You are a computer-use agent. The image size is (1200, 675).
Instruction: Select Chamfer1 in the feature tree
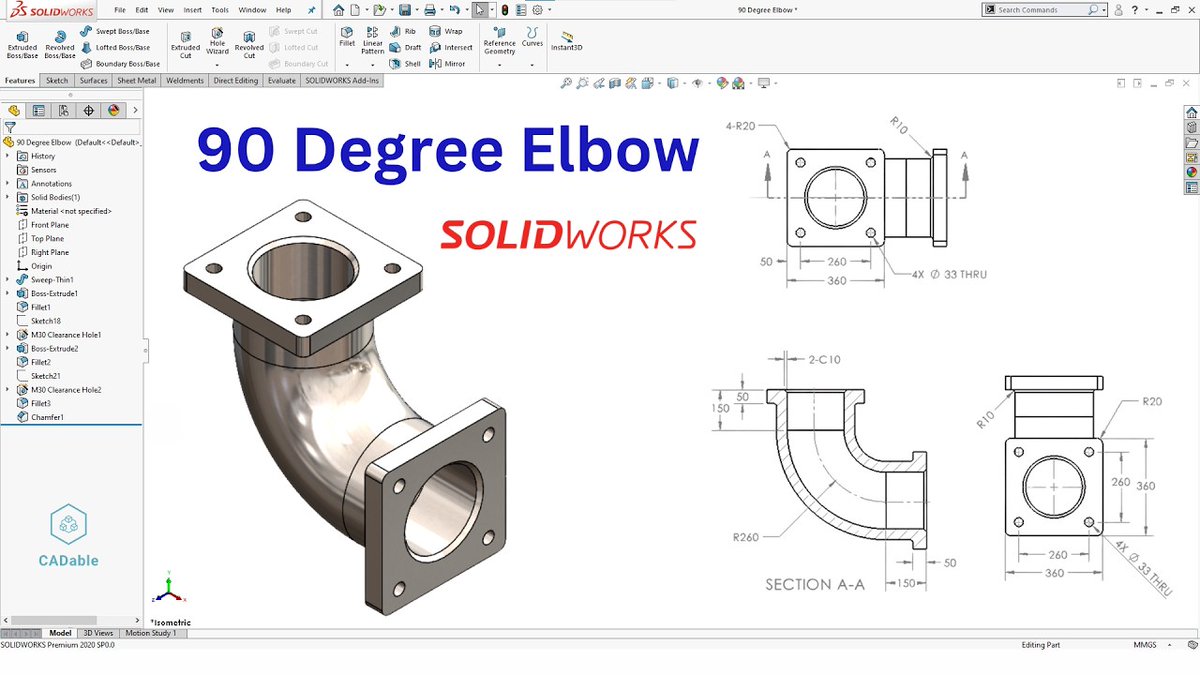coord(40,417)
